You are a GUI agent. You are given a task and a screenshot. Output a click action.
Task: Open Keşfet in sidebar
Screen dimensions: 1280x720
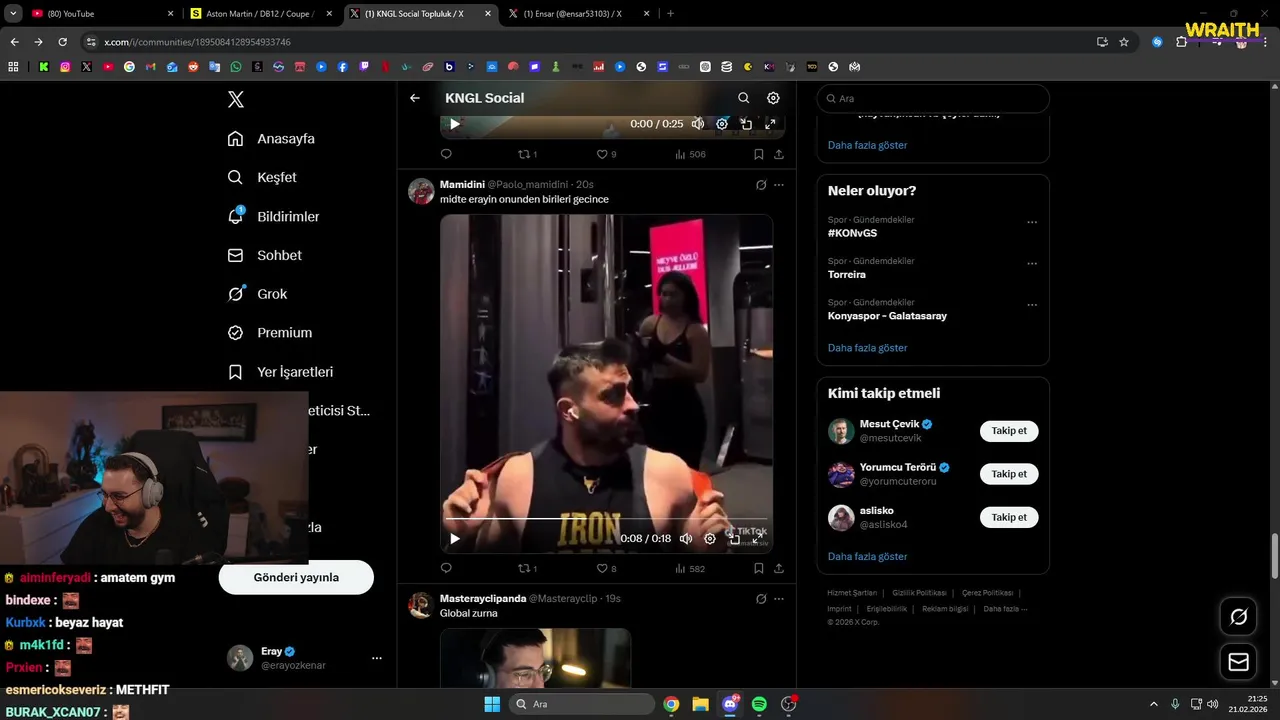(262, 177)
